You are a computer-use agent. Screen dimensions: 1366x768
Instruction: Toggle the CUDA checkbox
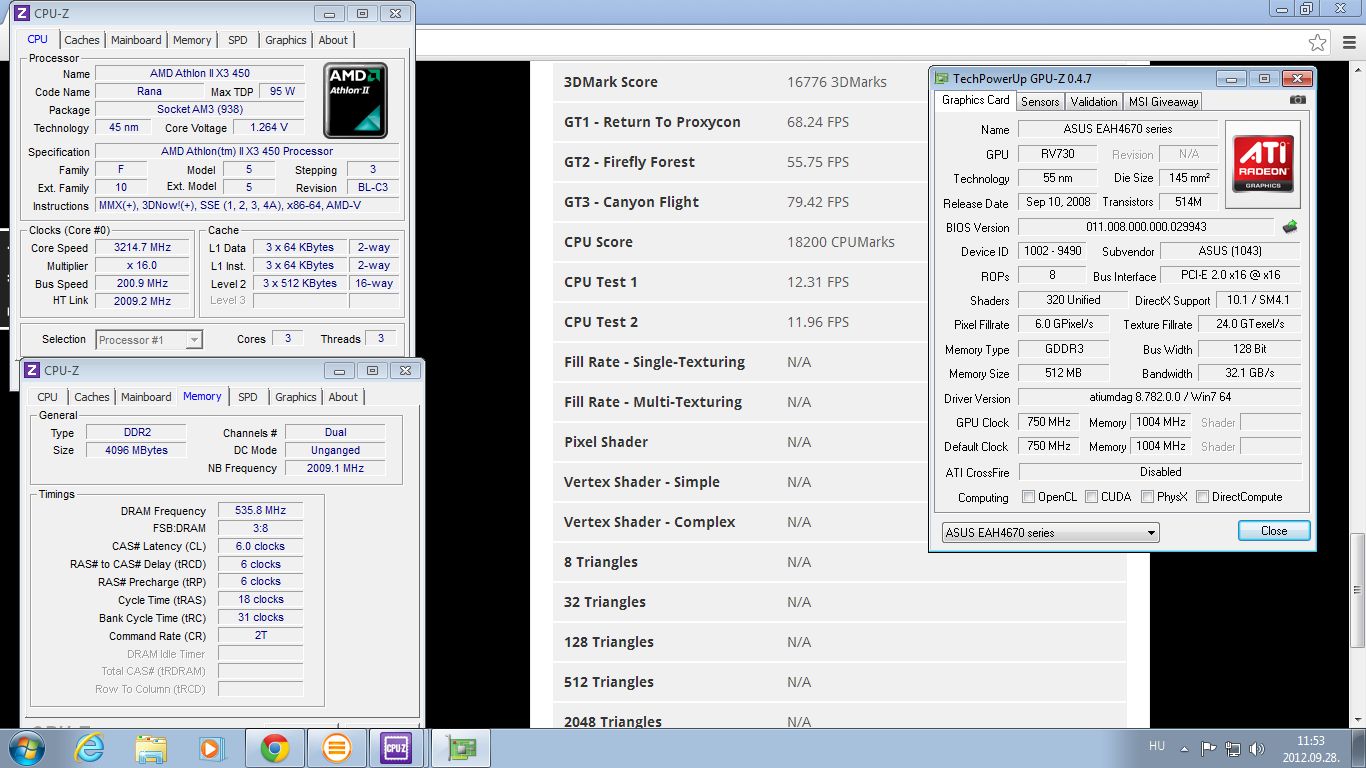pos(1091,497)
